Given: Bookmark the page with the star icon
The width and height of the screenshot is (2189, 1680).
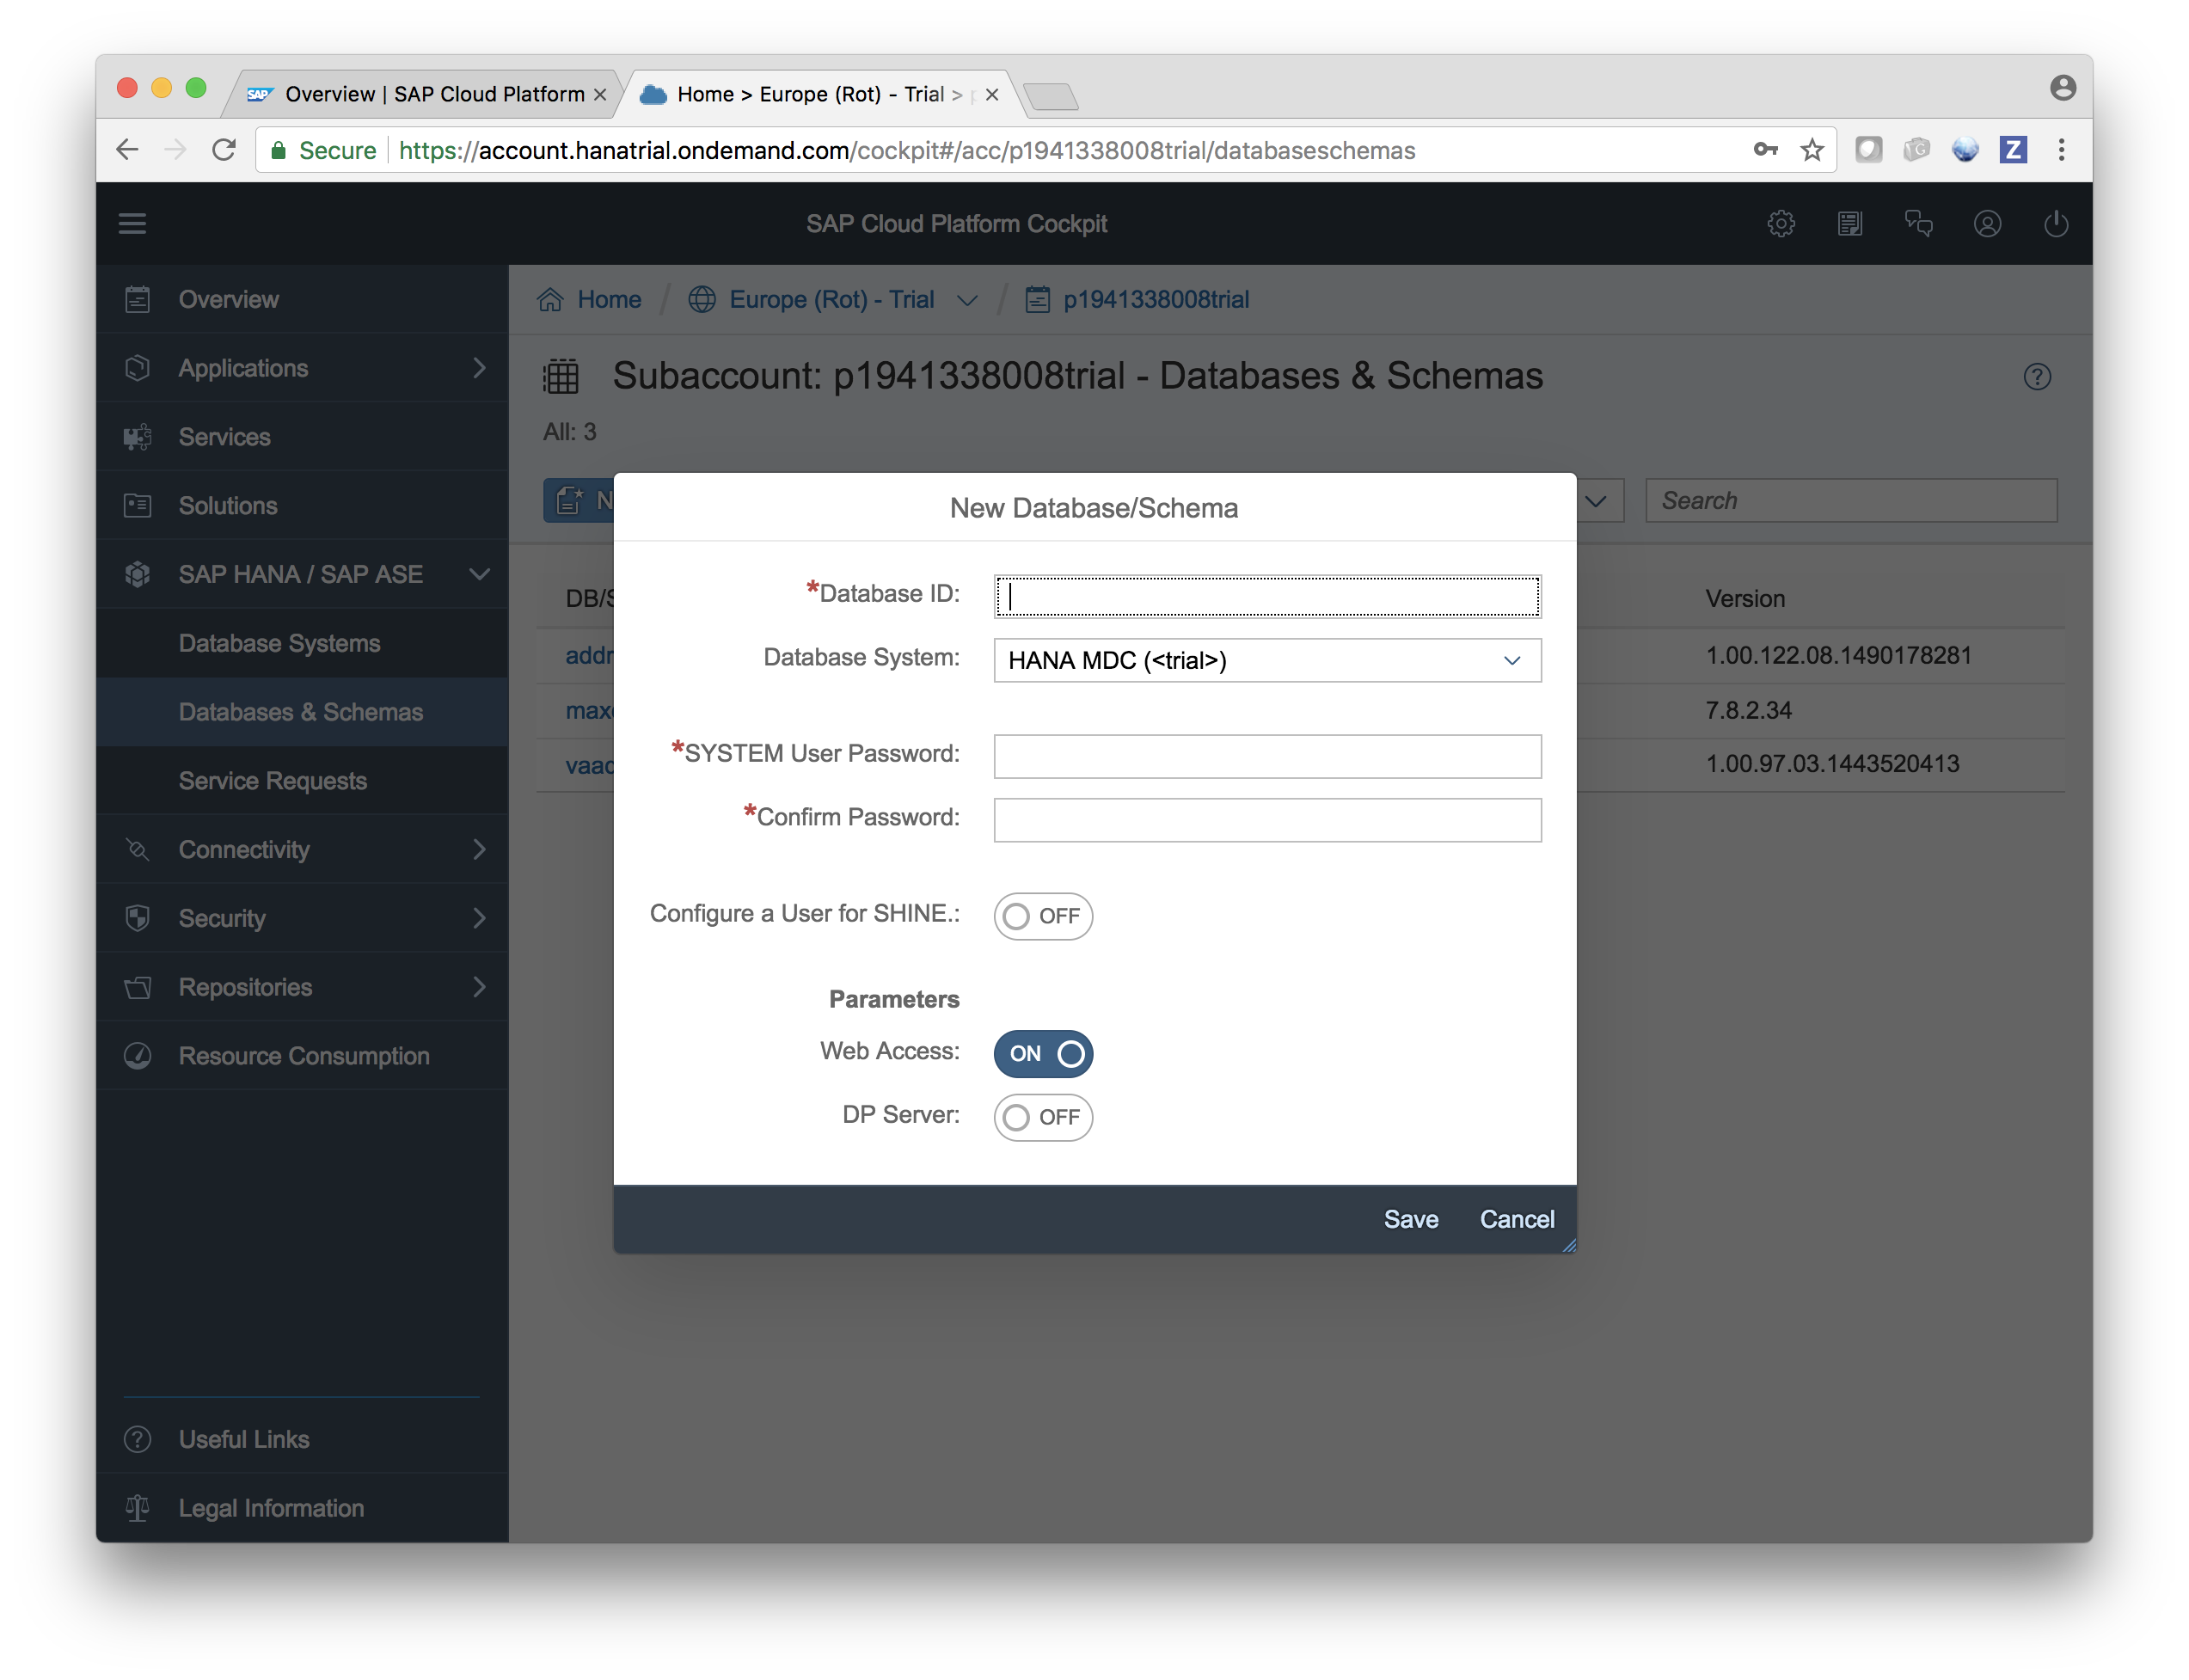Looking at the screenshot, I should [1811, 150].
